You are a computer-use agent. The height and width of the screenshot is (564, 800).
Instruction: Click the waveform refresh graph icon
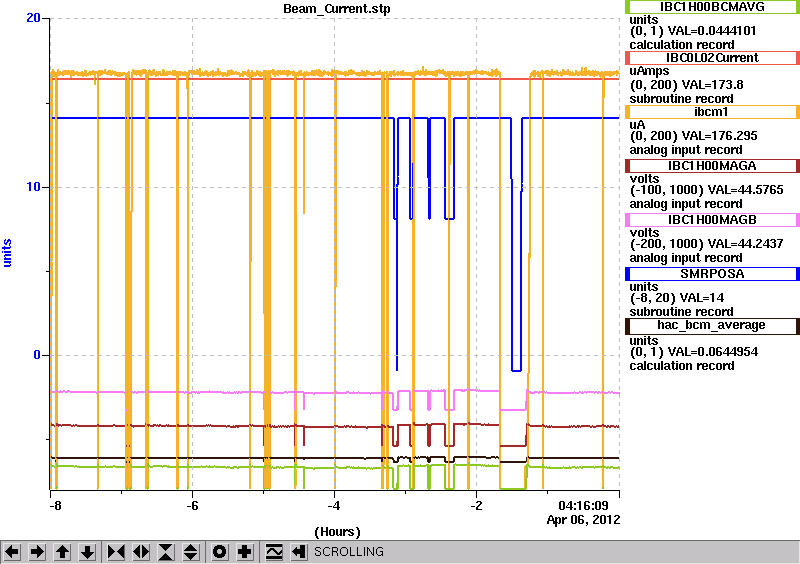[274, 552]
